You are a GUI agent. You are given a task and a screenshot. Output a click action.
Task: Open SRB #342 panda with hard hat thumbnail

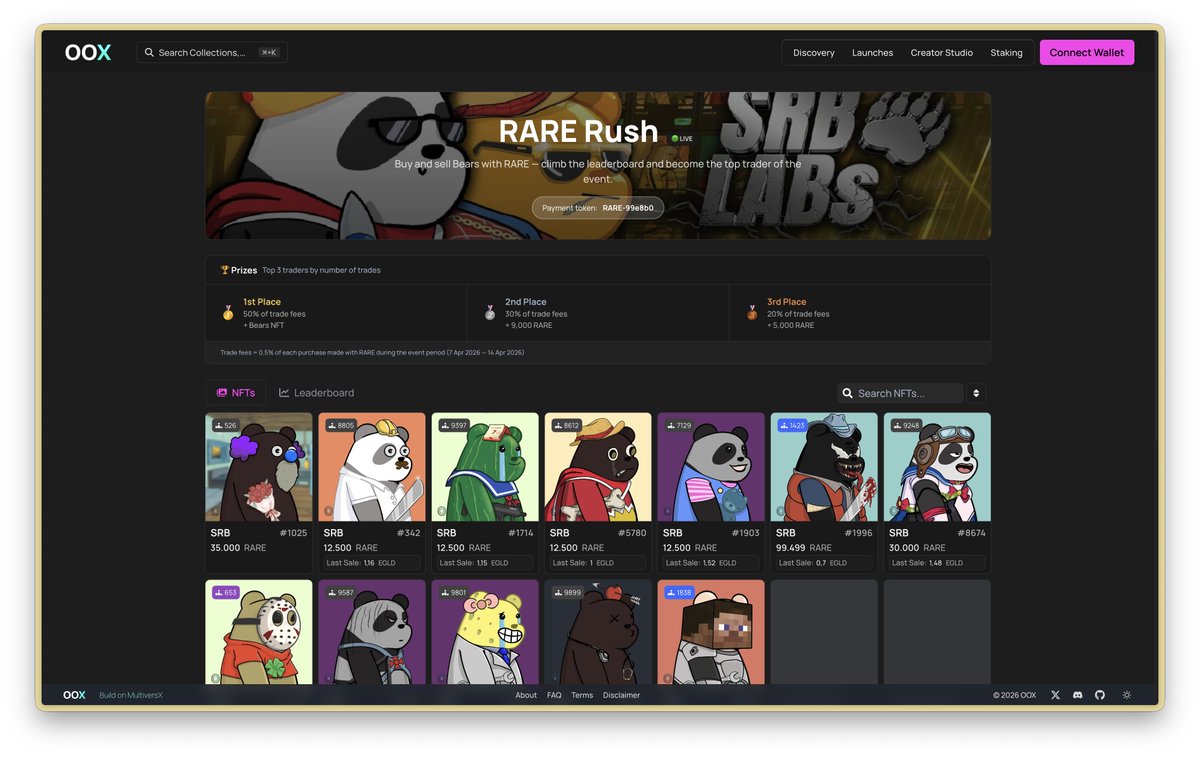pyautogui.click(x=372, y=467)
